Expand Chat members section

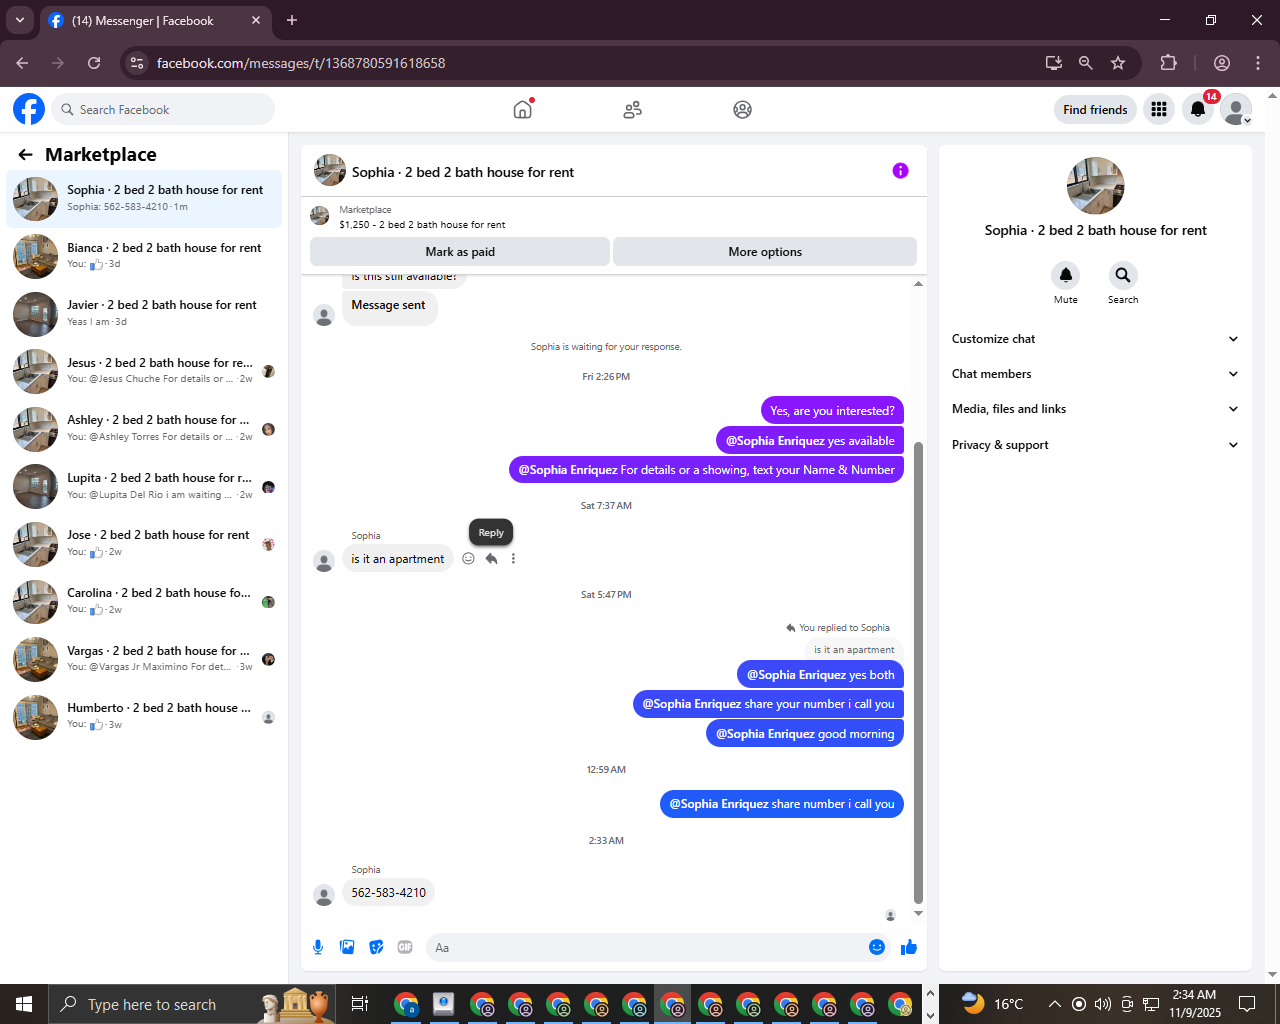coord(1095,374)
